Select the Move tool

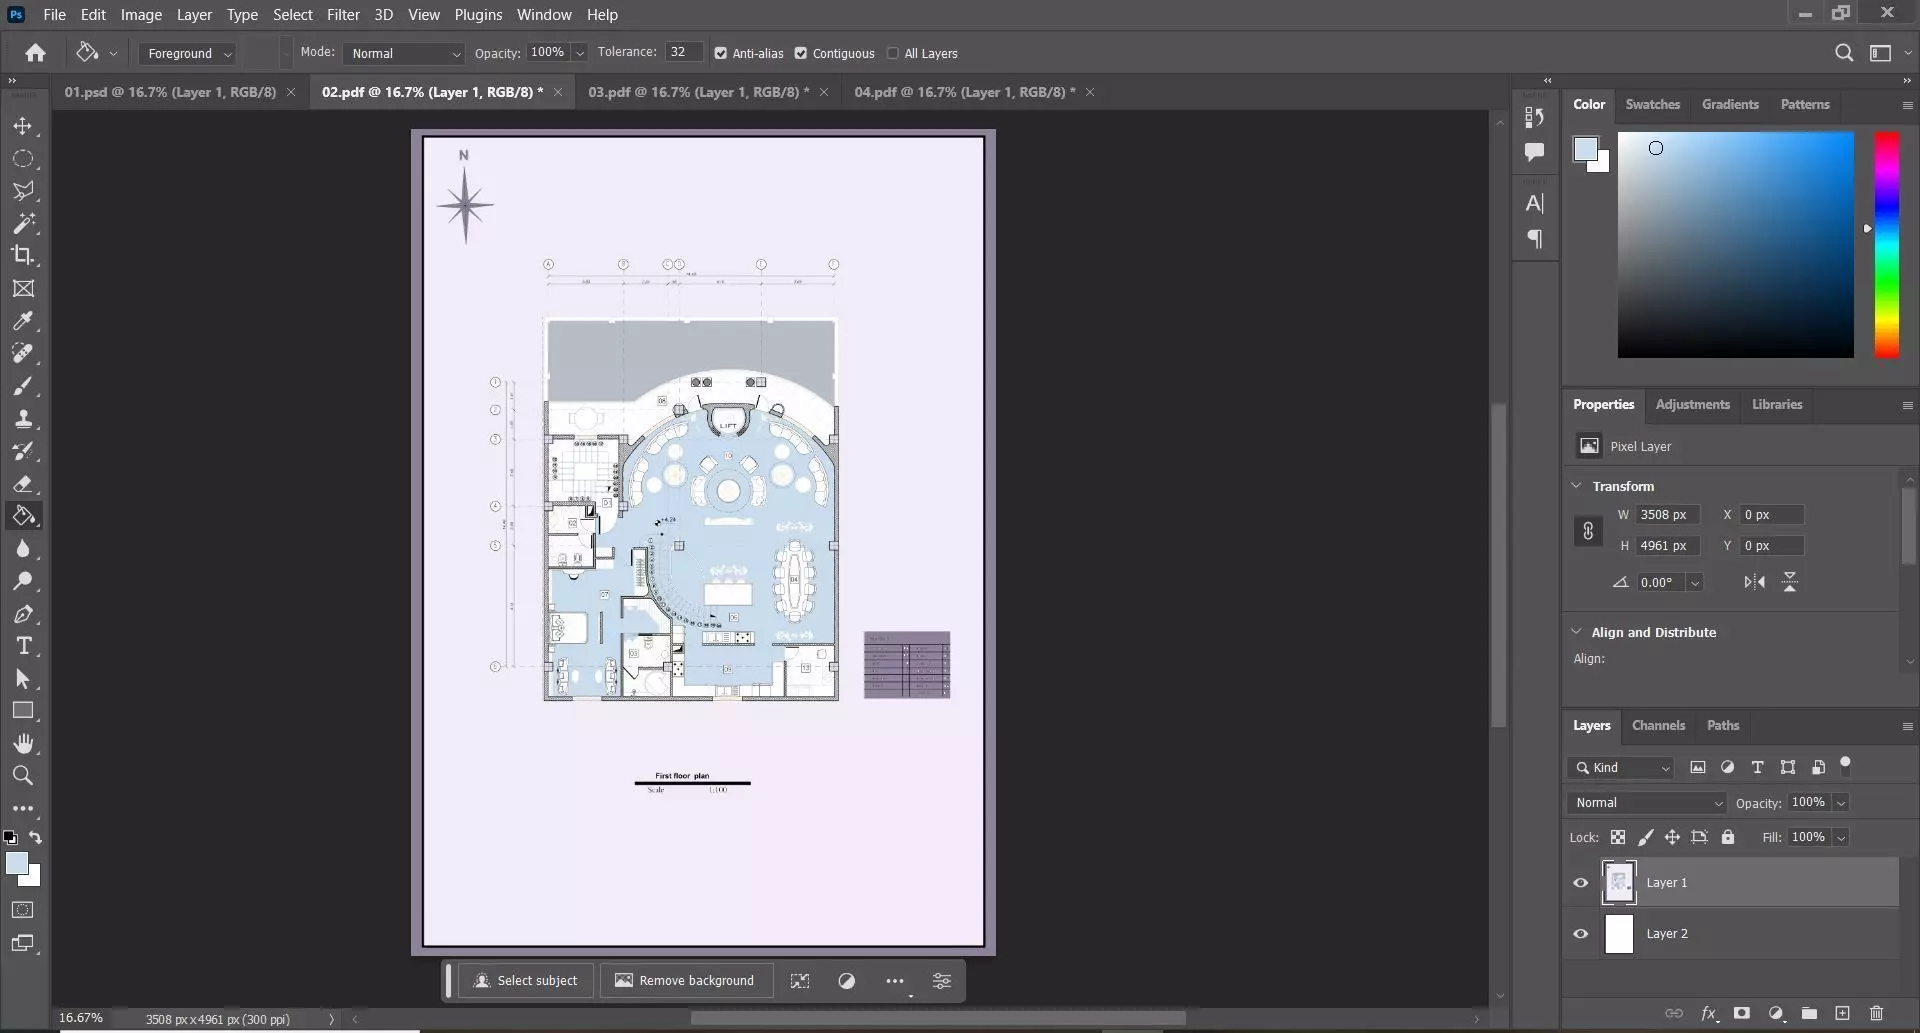(23, 126)
